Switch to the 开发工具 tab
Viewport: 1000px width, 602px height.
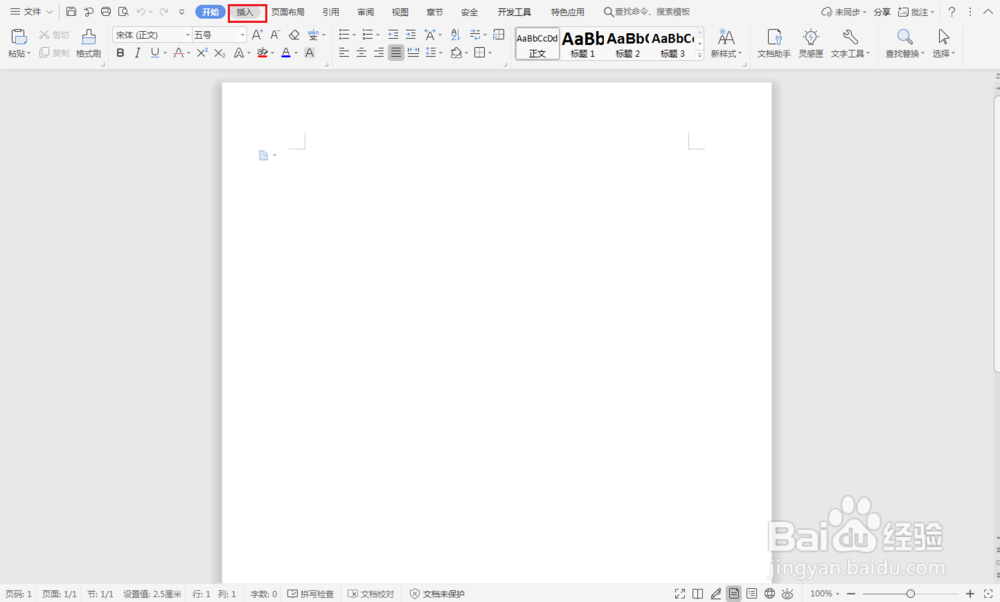pos(514,12)
